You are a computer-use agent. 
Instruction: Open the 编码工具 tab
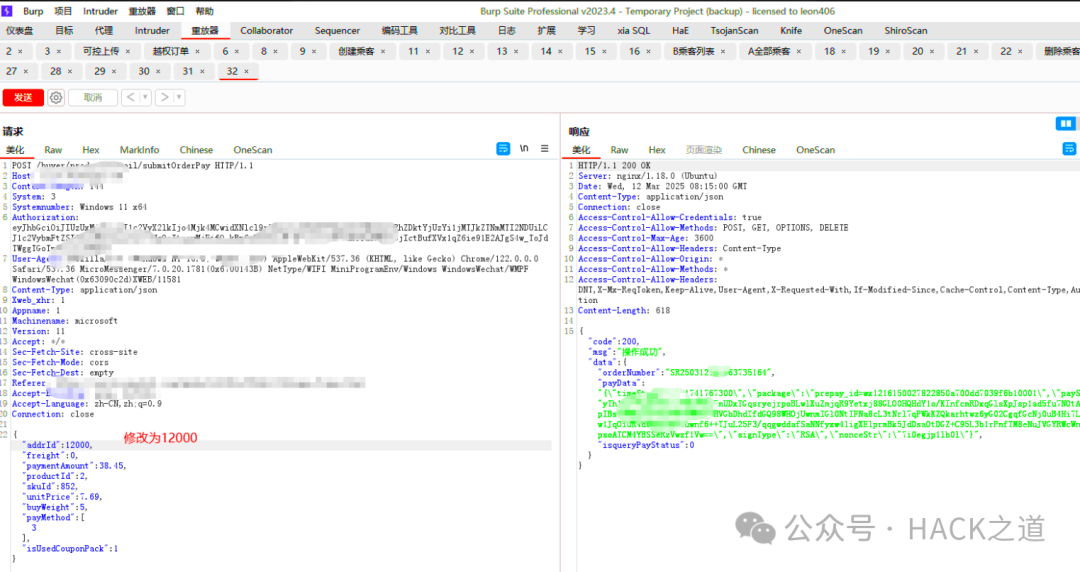pyautogui.click(x=399, y=31)
